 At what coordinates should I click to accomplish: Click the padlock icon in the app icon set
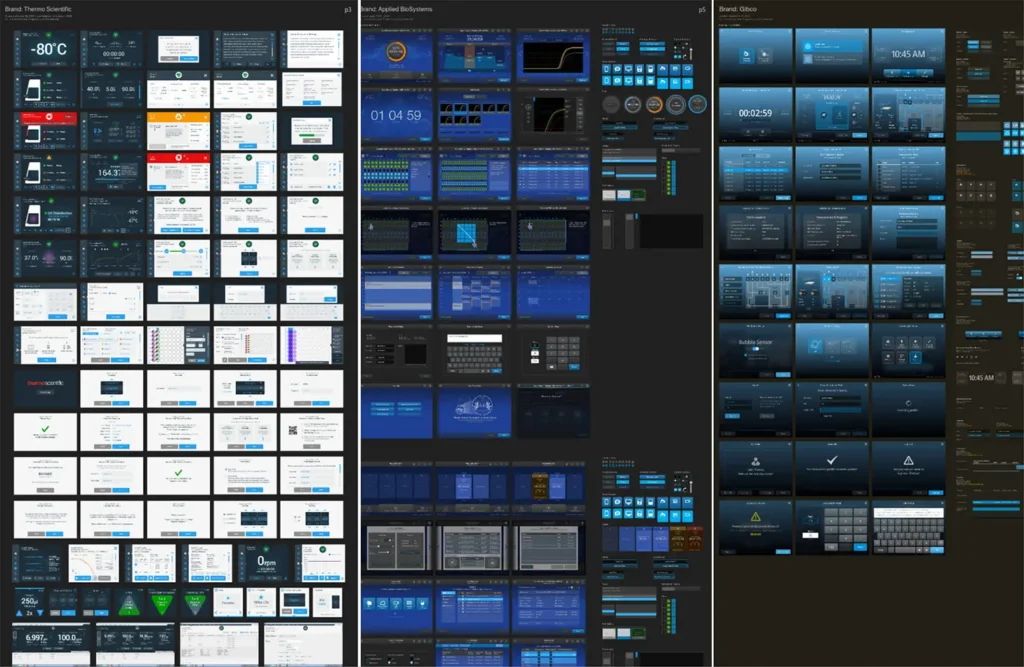point(639,68)
